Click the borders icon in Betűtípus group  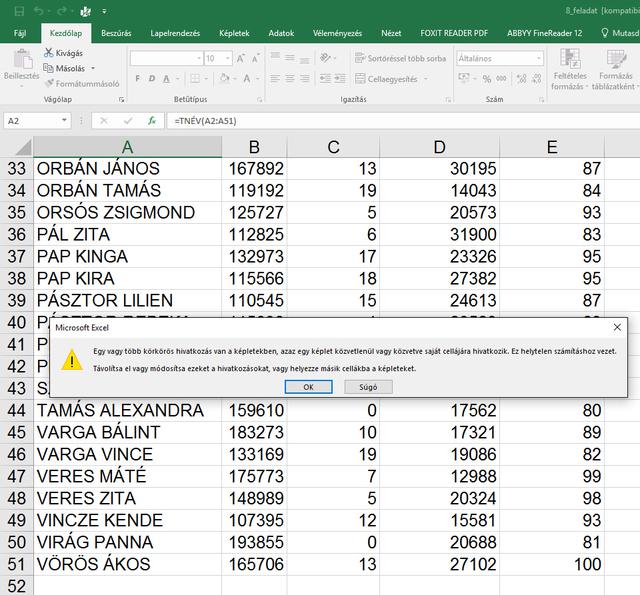(x=195, y=78)
